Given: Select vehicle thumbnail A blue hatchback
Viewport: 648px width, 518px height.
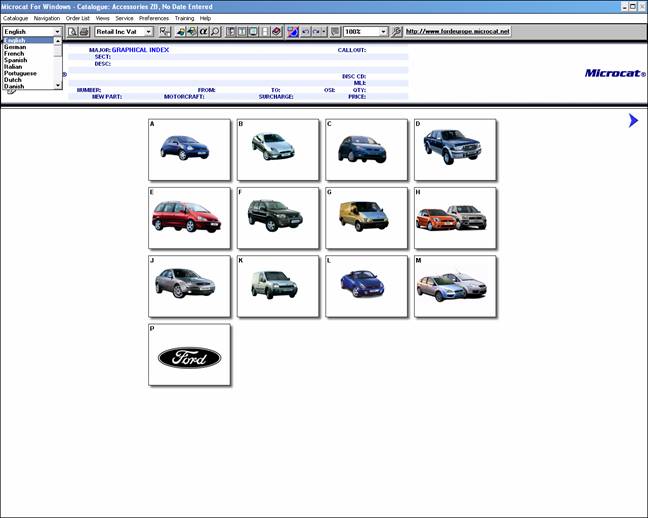Looking at the screenshot, I should pyautogui.click(x=189, y=150).
